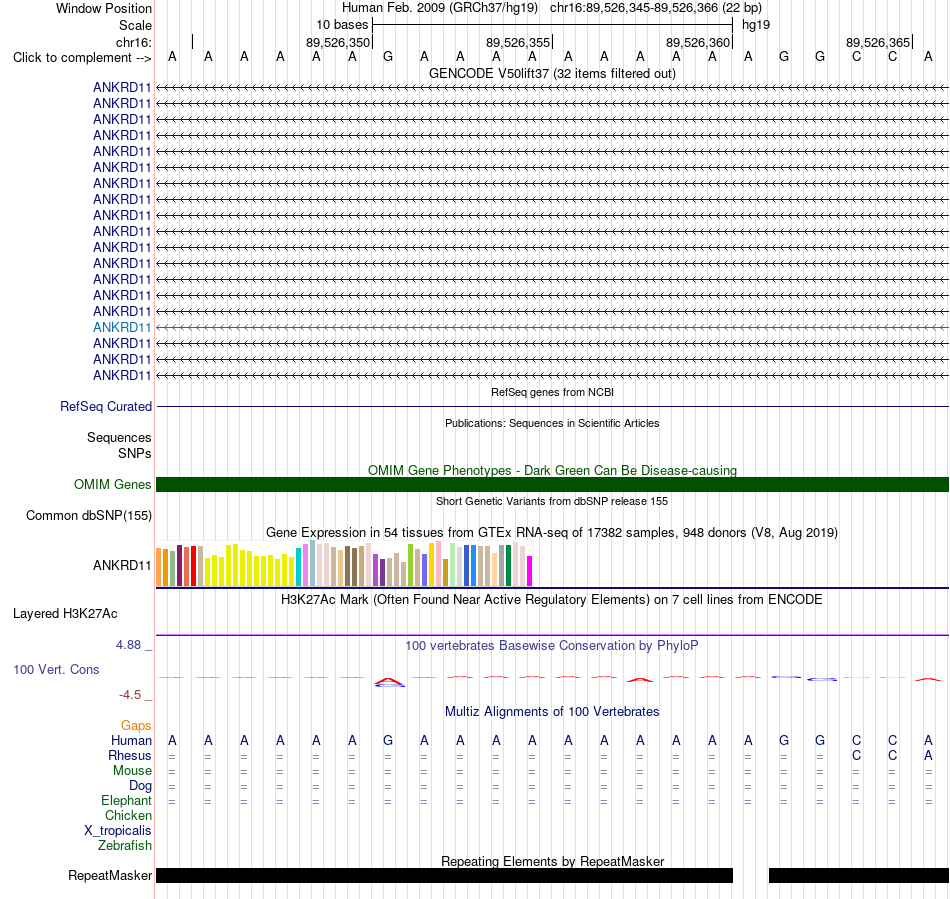Click the OMIM Genes track label
The image size is (950, 899).
(113, 485)
